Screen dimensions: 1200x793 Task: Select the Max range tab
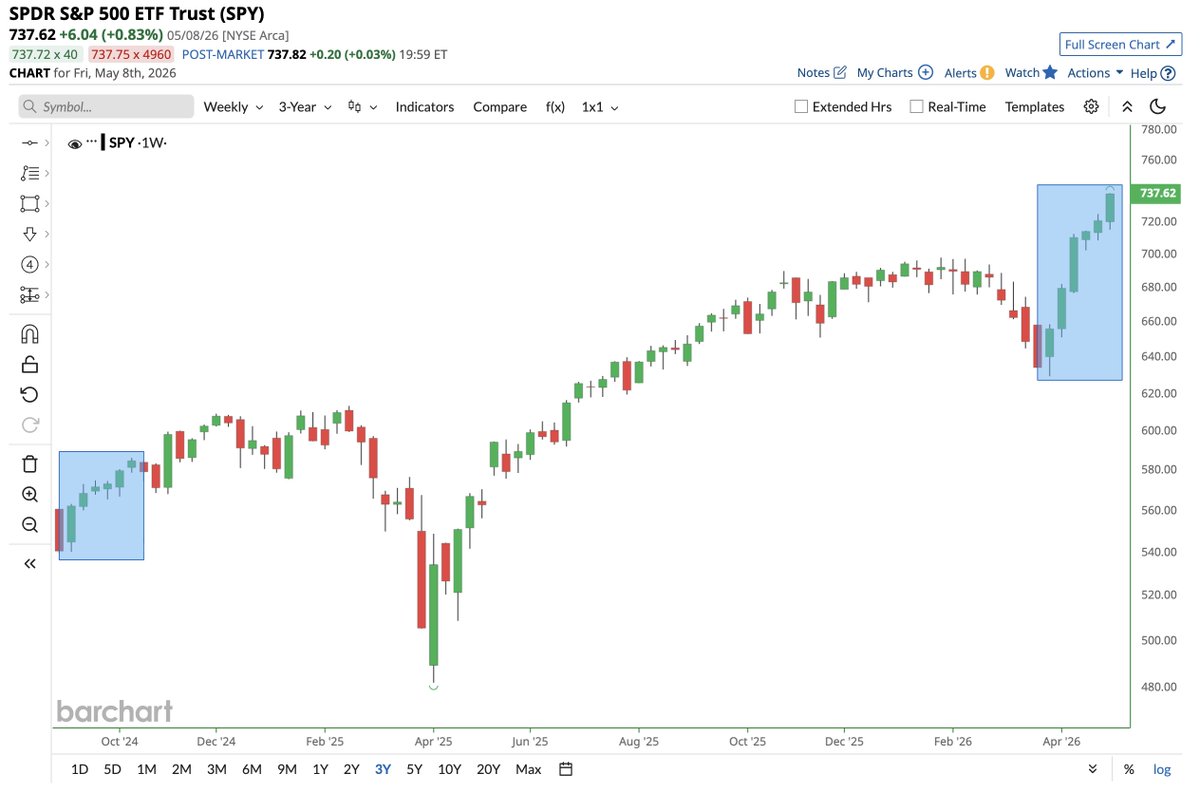[528, 769]
